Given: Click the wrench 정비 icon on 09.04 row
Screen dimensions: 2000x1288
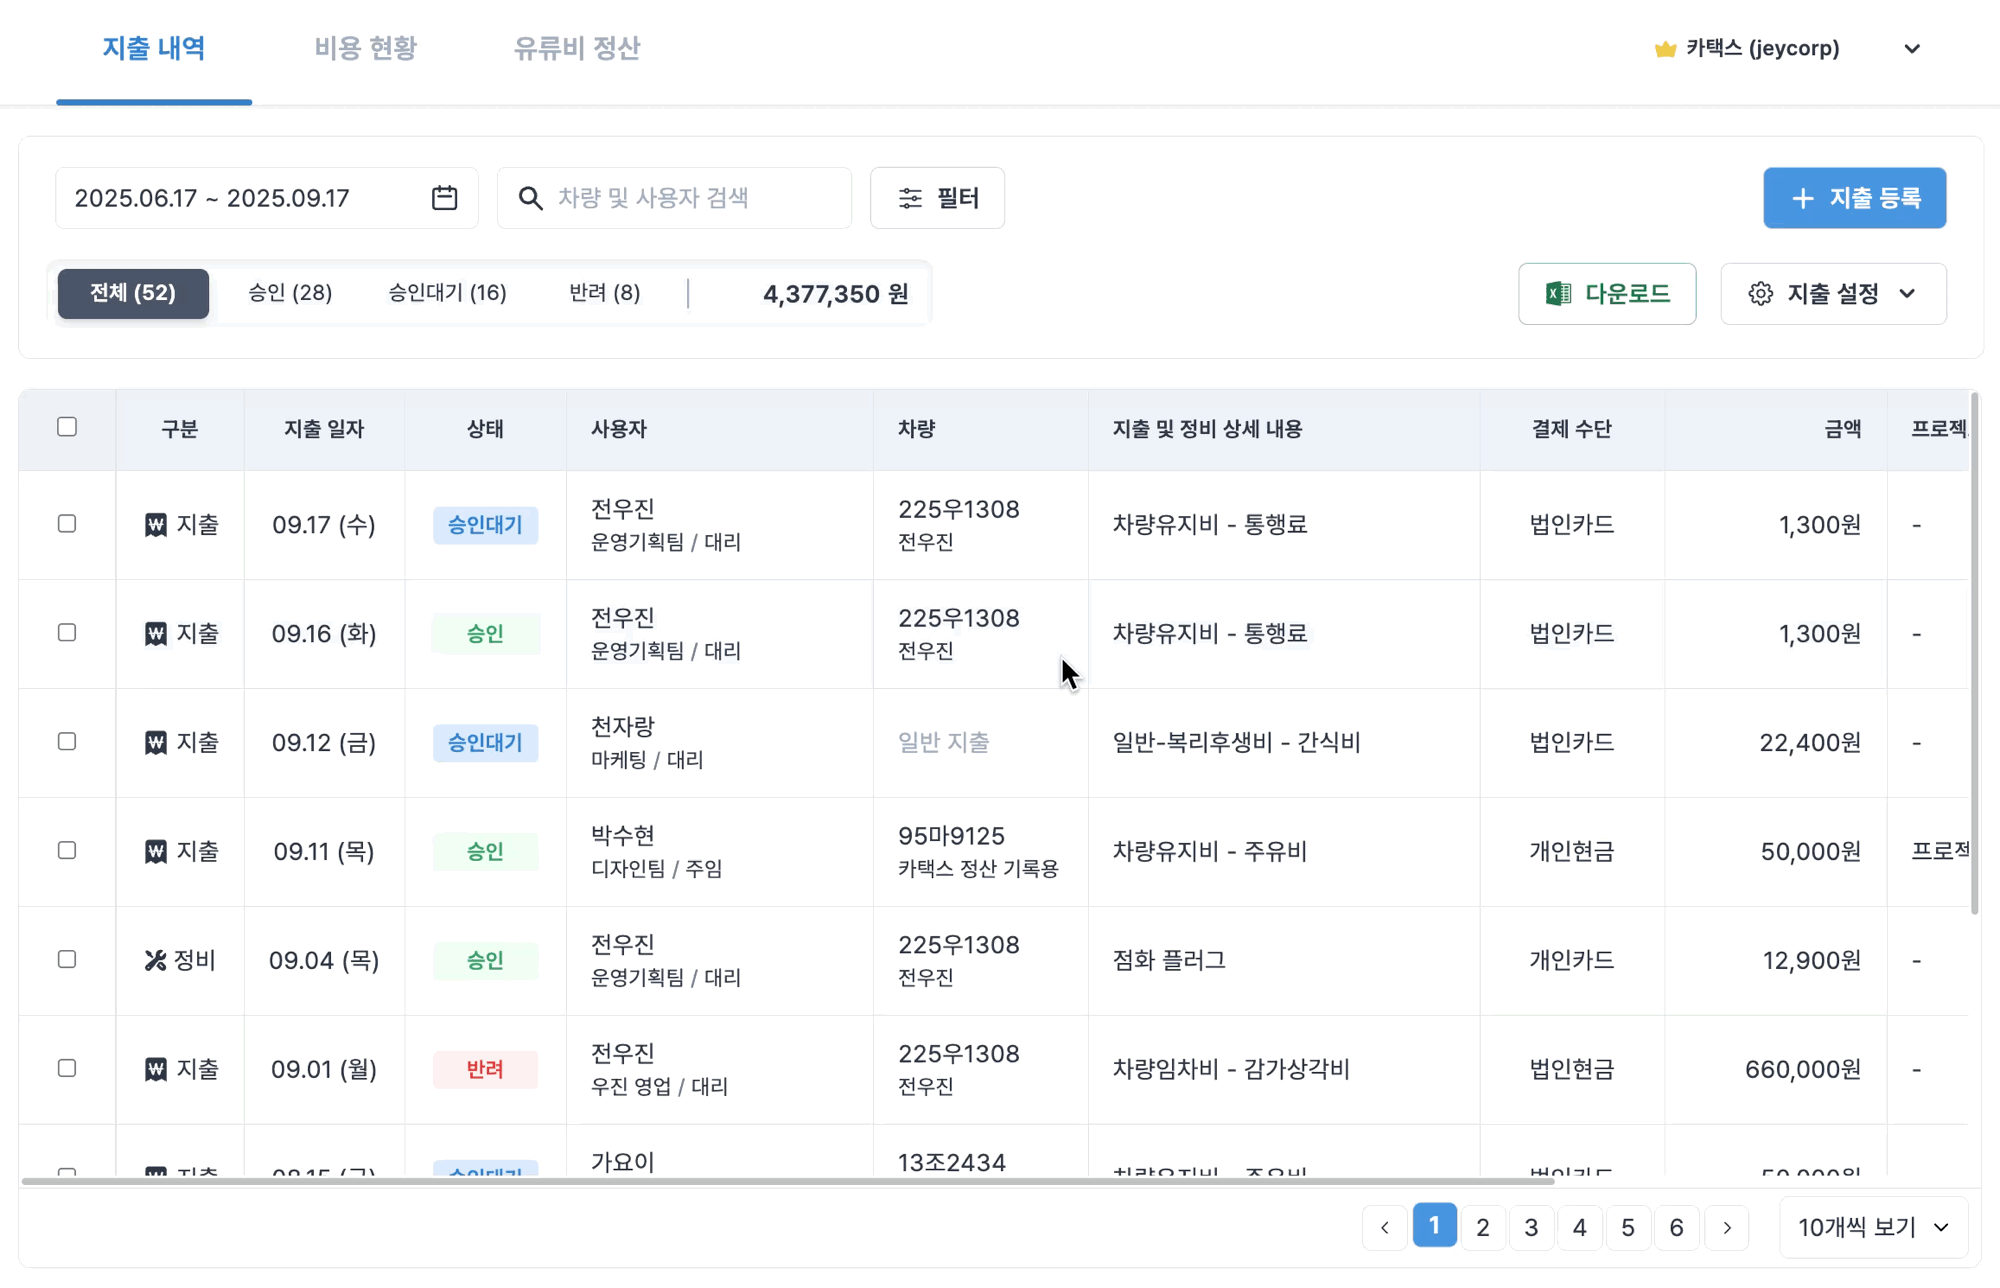Looking at the screenshot, I should tap(155, 961).
